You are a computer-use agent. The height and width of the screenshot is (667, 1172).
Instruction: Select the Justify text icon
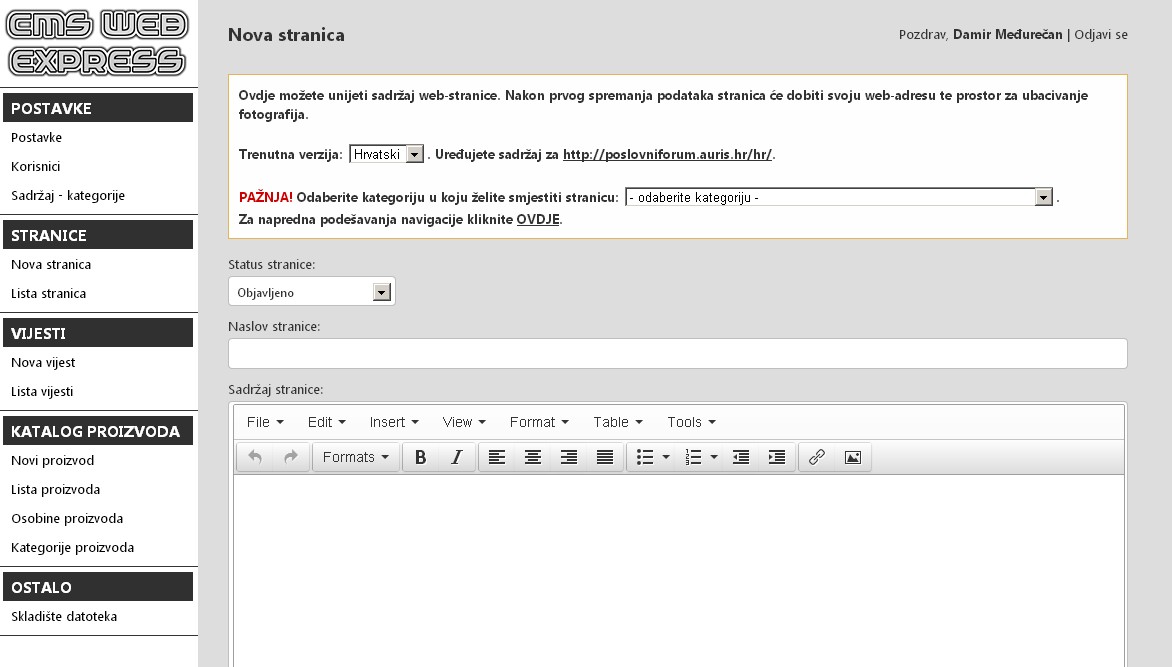click(x=605, y=457)
